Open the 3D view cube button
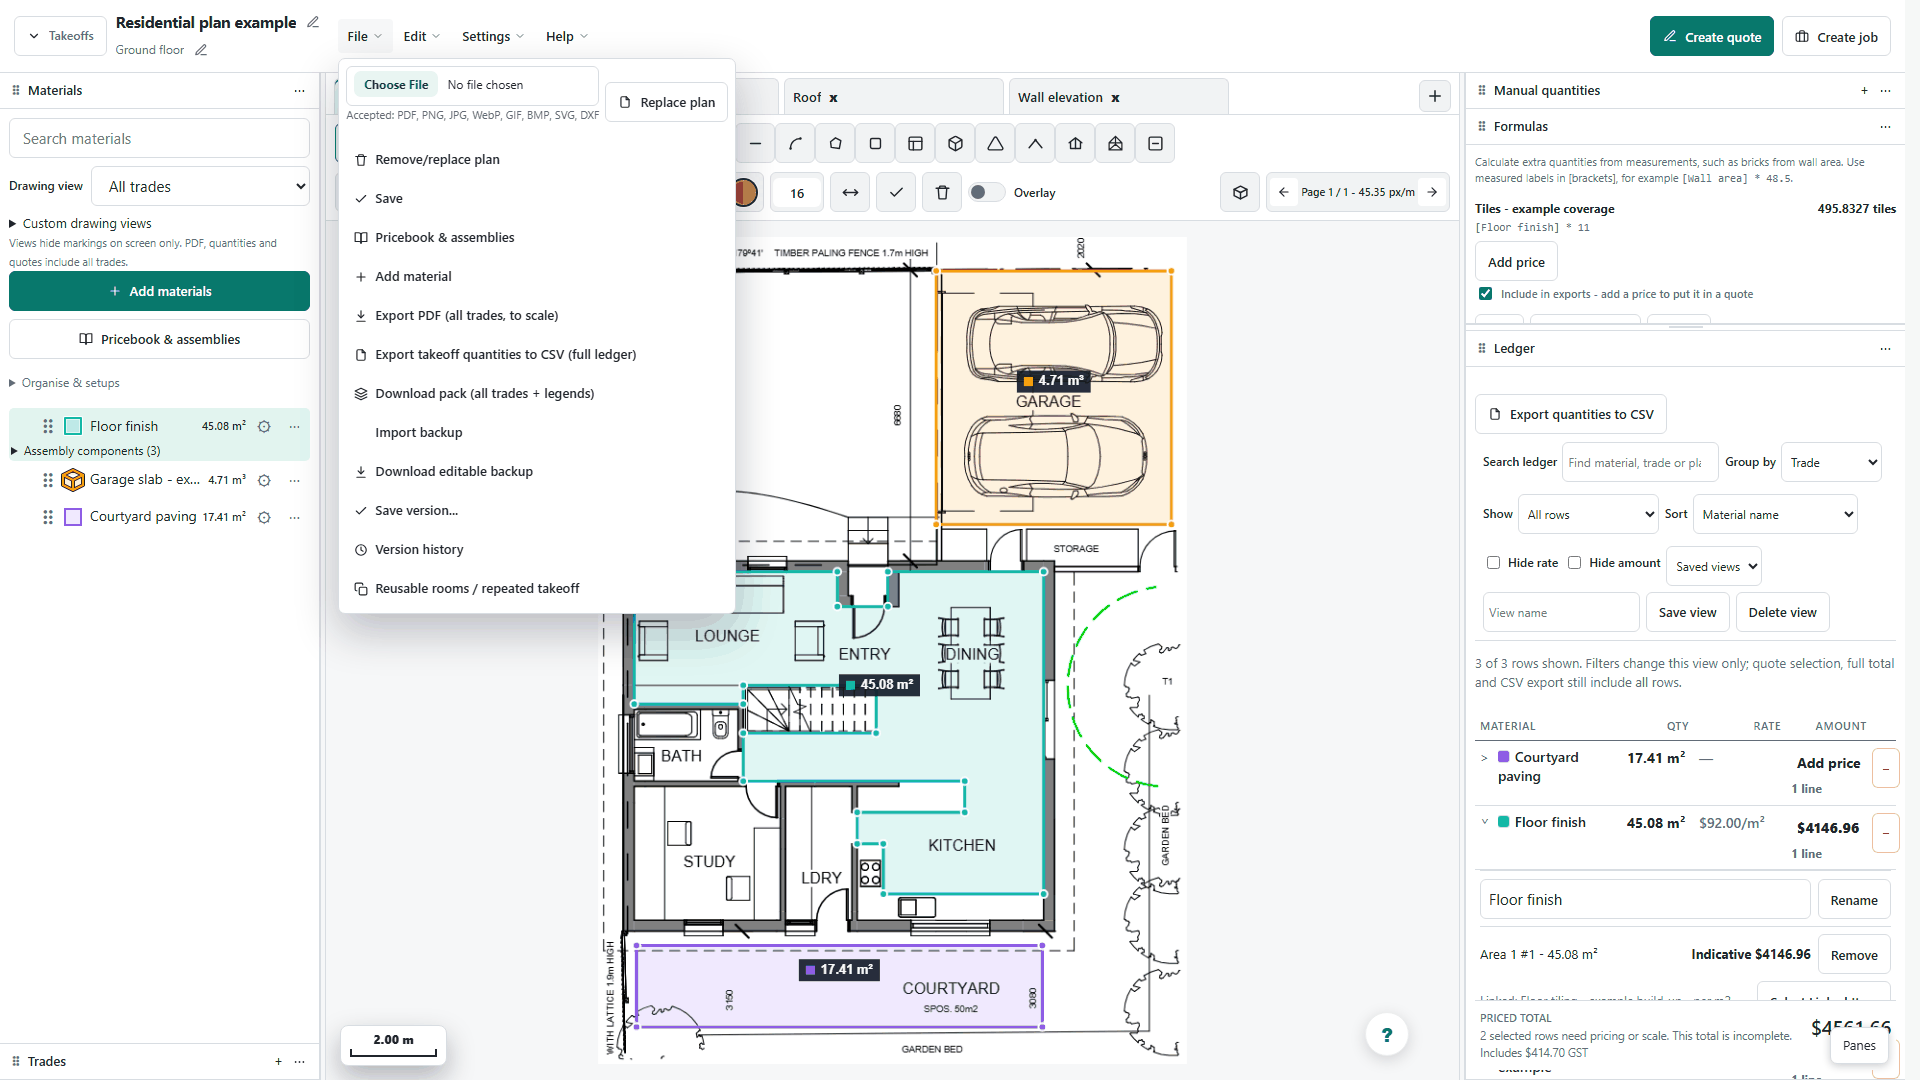Image resolution: width=1920 pixels, height=1080 pixels. 1240,193
